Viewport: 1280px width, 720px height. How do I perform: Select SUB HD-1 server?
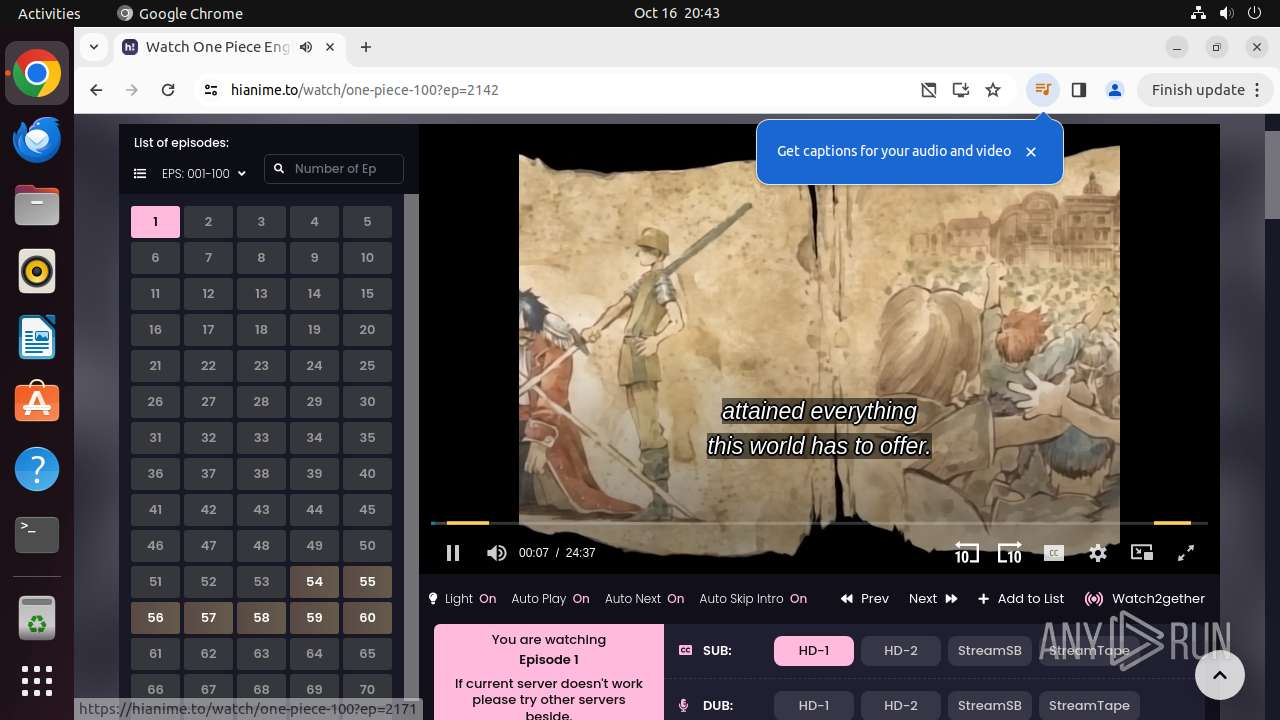814,651
